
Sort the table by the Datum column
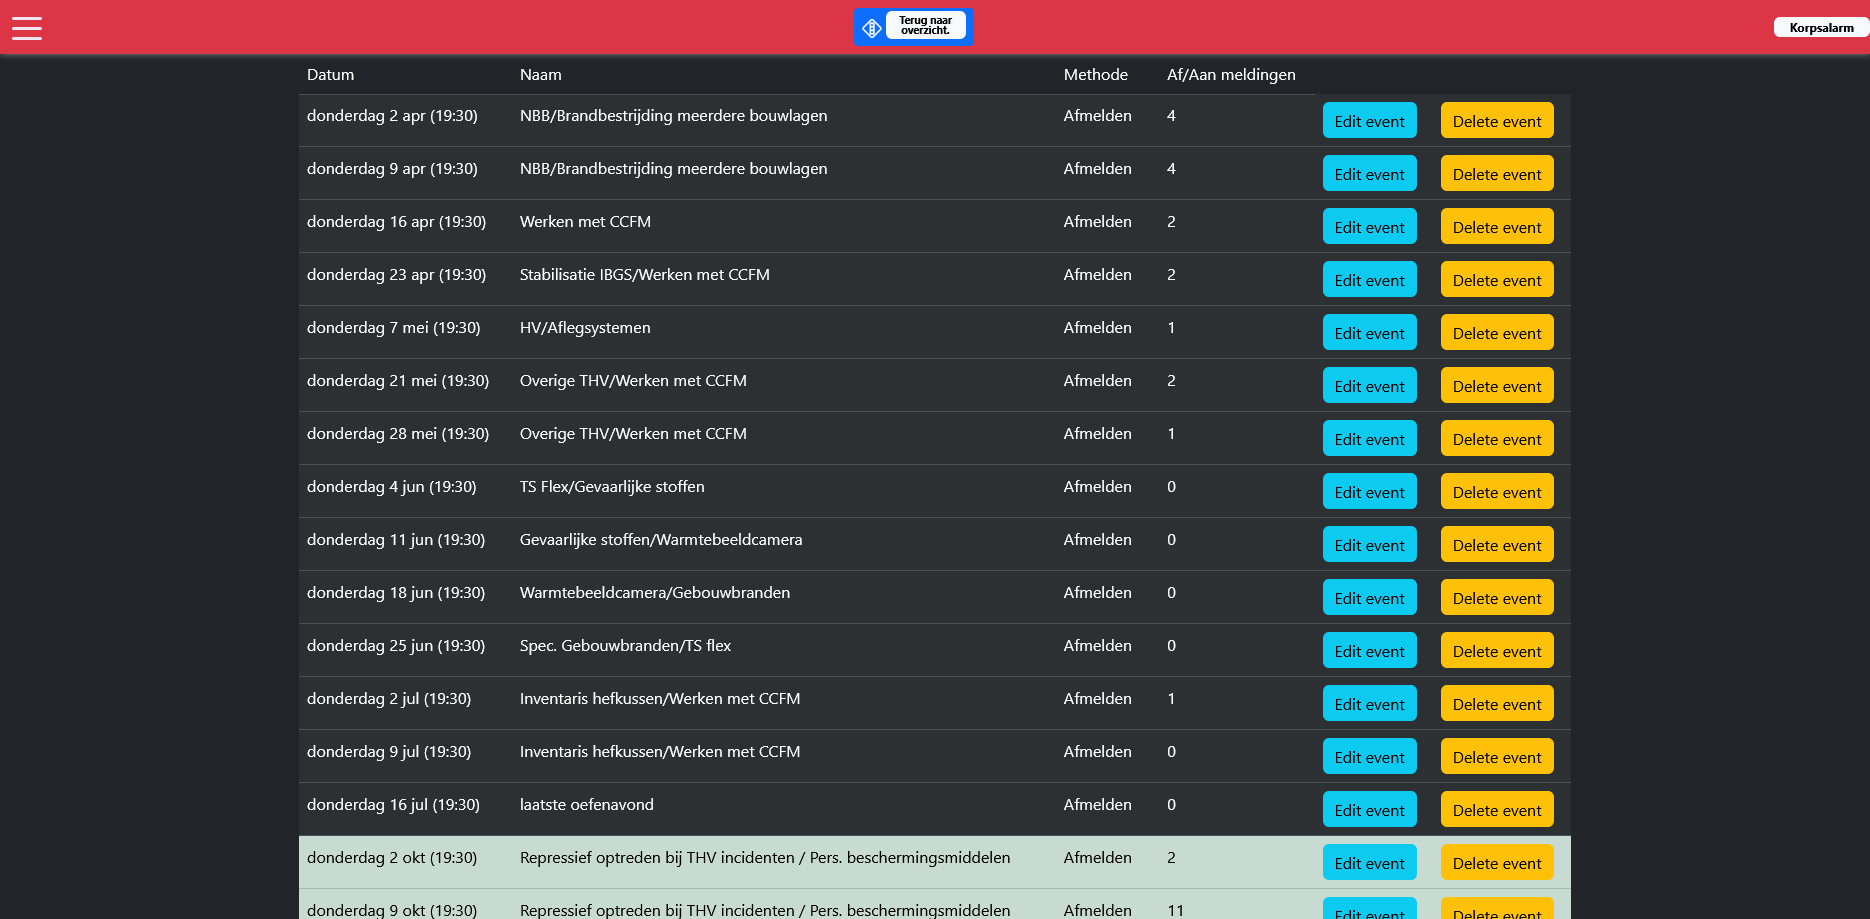pyautogui.click(x=328, y=74)
